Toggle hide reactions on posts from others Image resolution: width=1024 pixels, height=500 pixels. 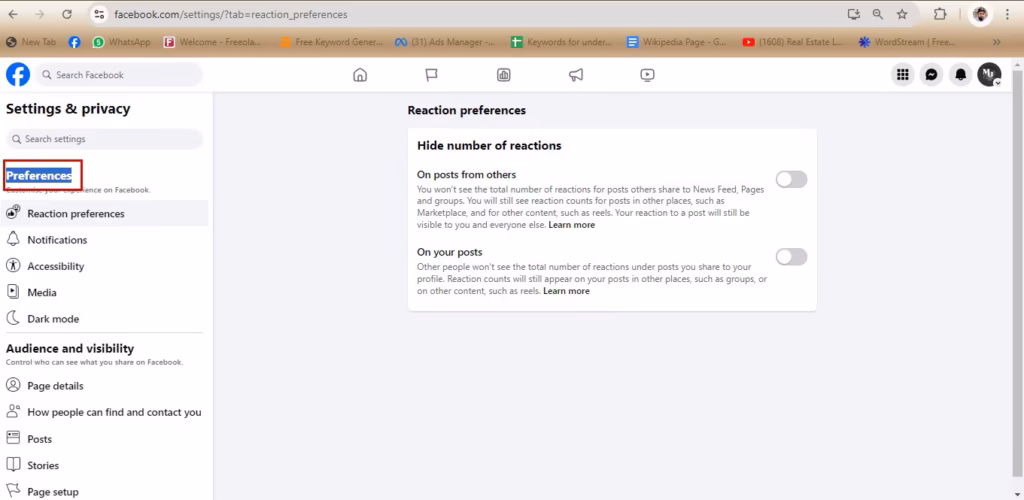(792, 180)
